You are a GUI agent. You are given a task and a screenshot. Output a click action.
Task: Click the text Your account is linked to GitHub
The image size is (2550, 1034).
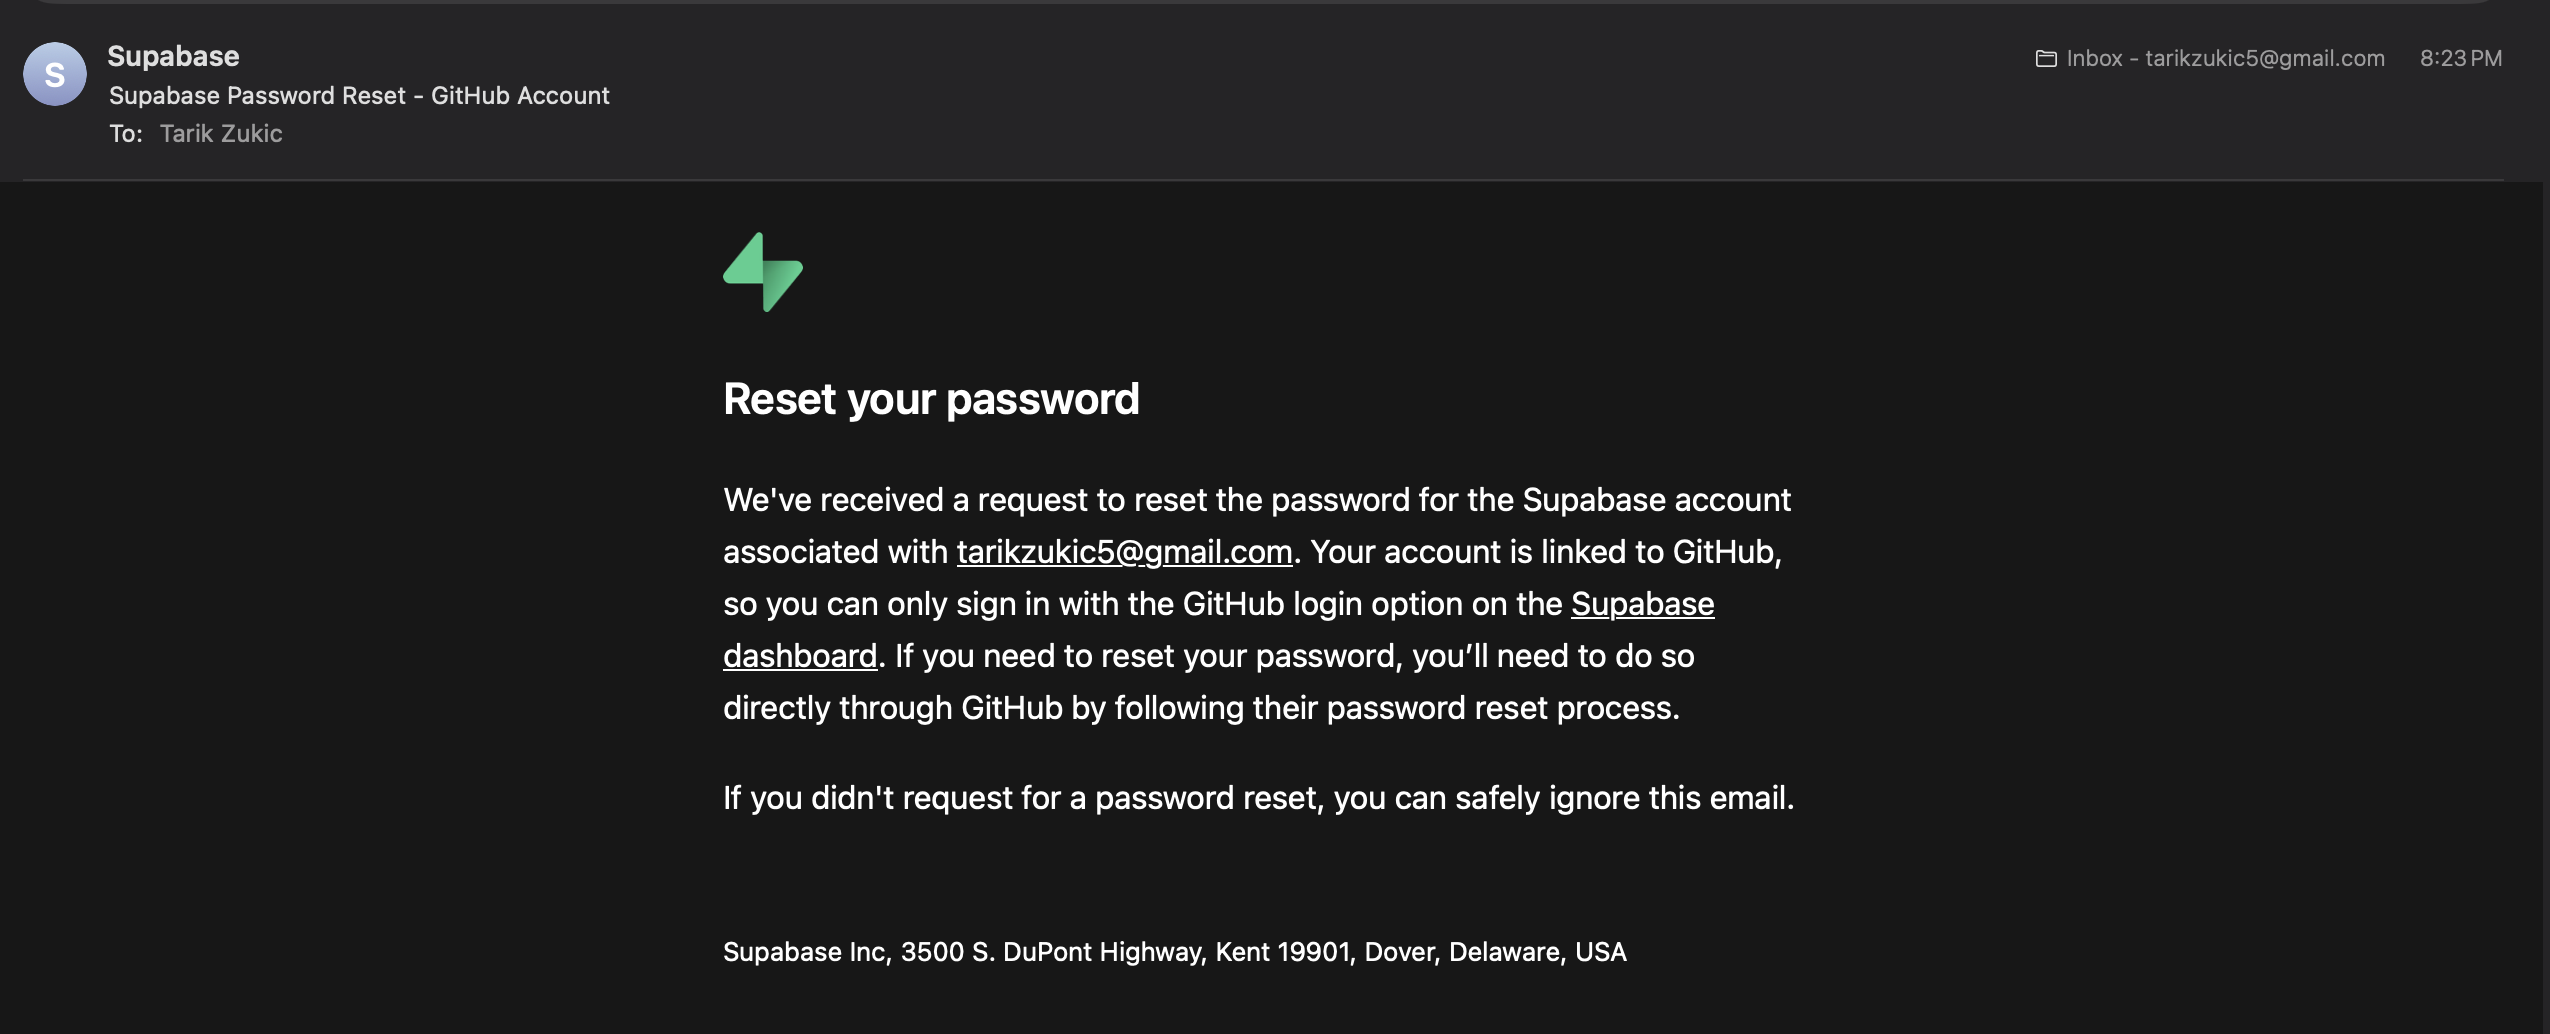1545,552
